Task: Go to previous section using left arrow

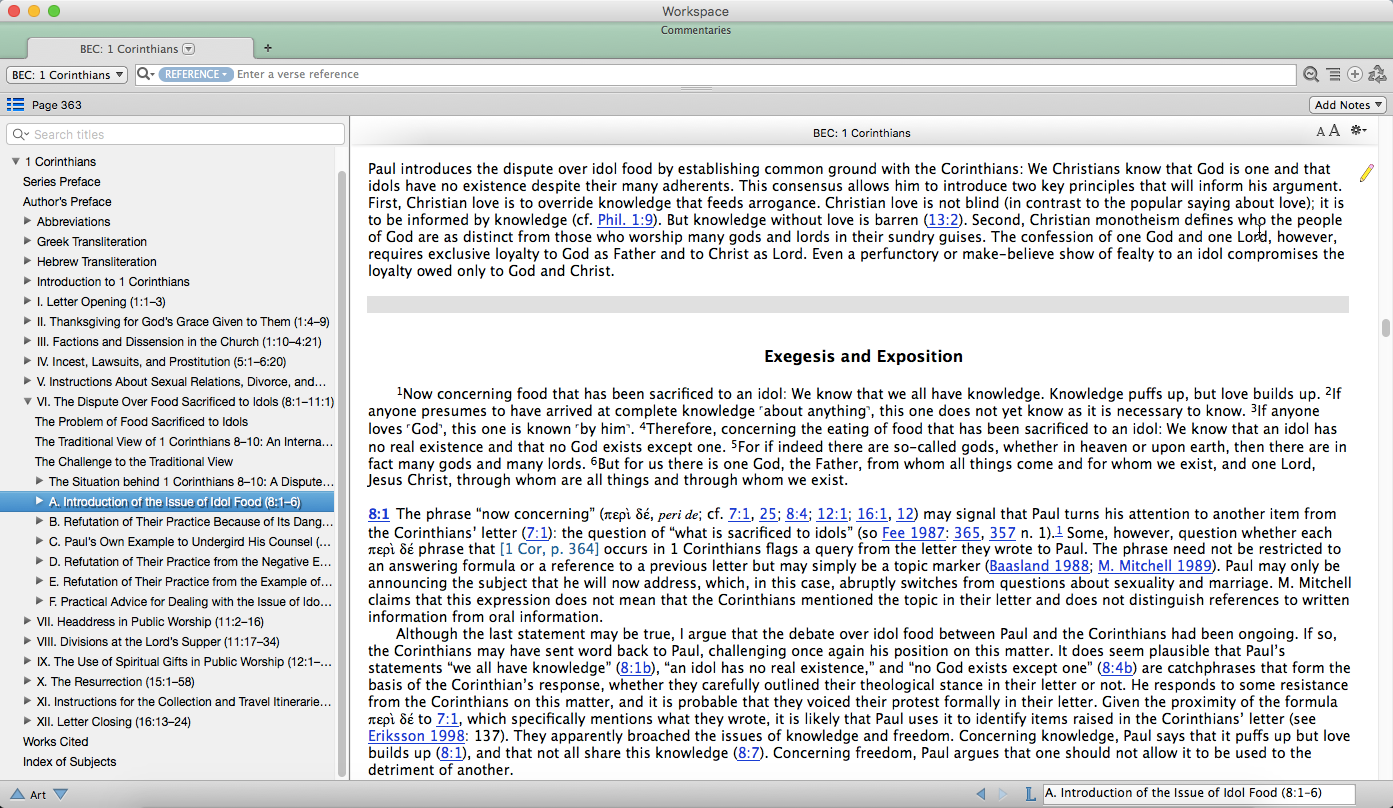Action: (x=981, y=794)
